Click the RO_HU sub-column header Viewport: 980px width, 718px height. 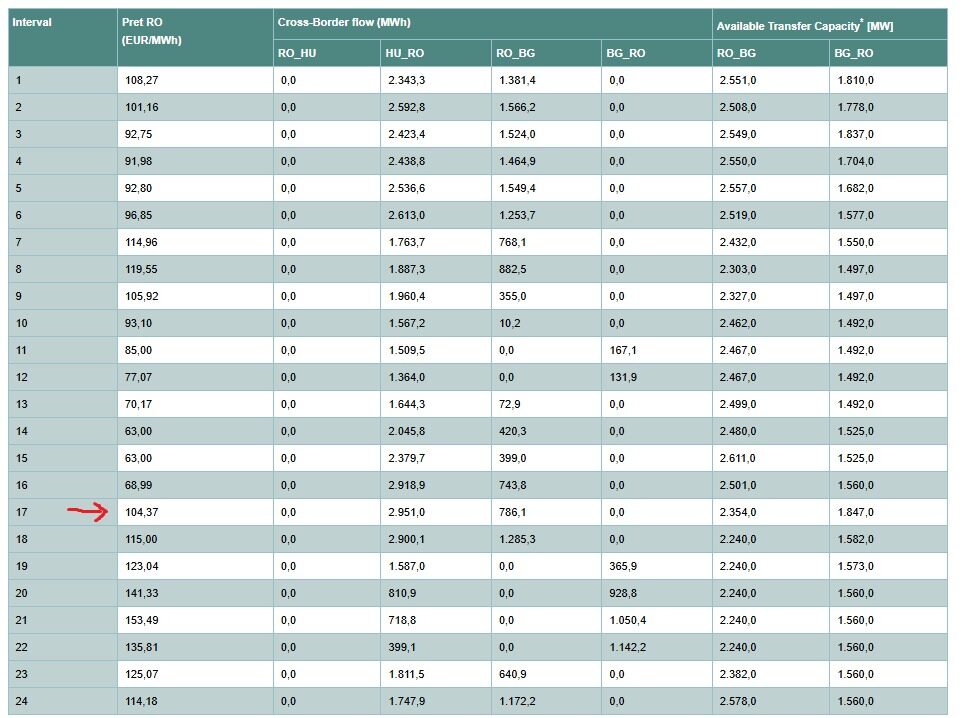(298, 53)
